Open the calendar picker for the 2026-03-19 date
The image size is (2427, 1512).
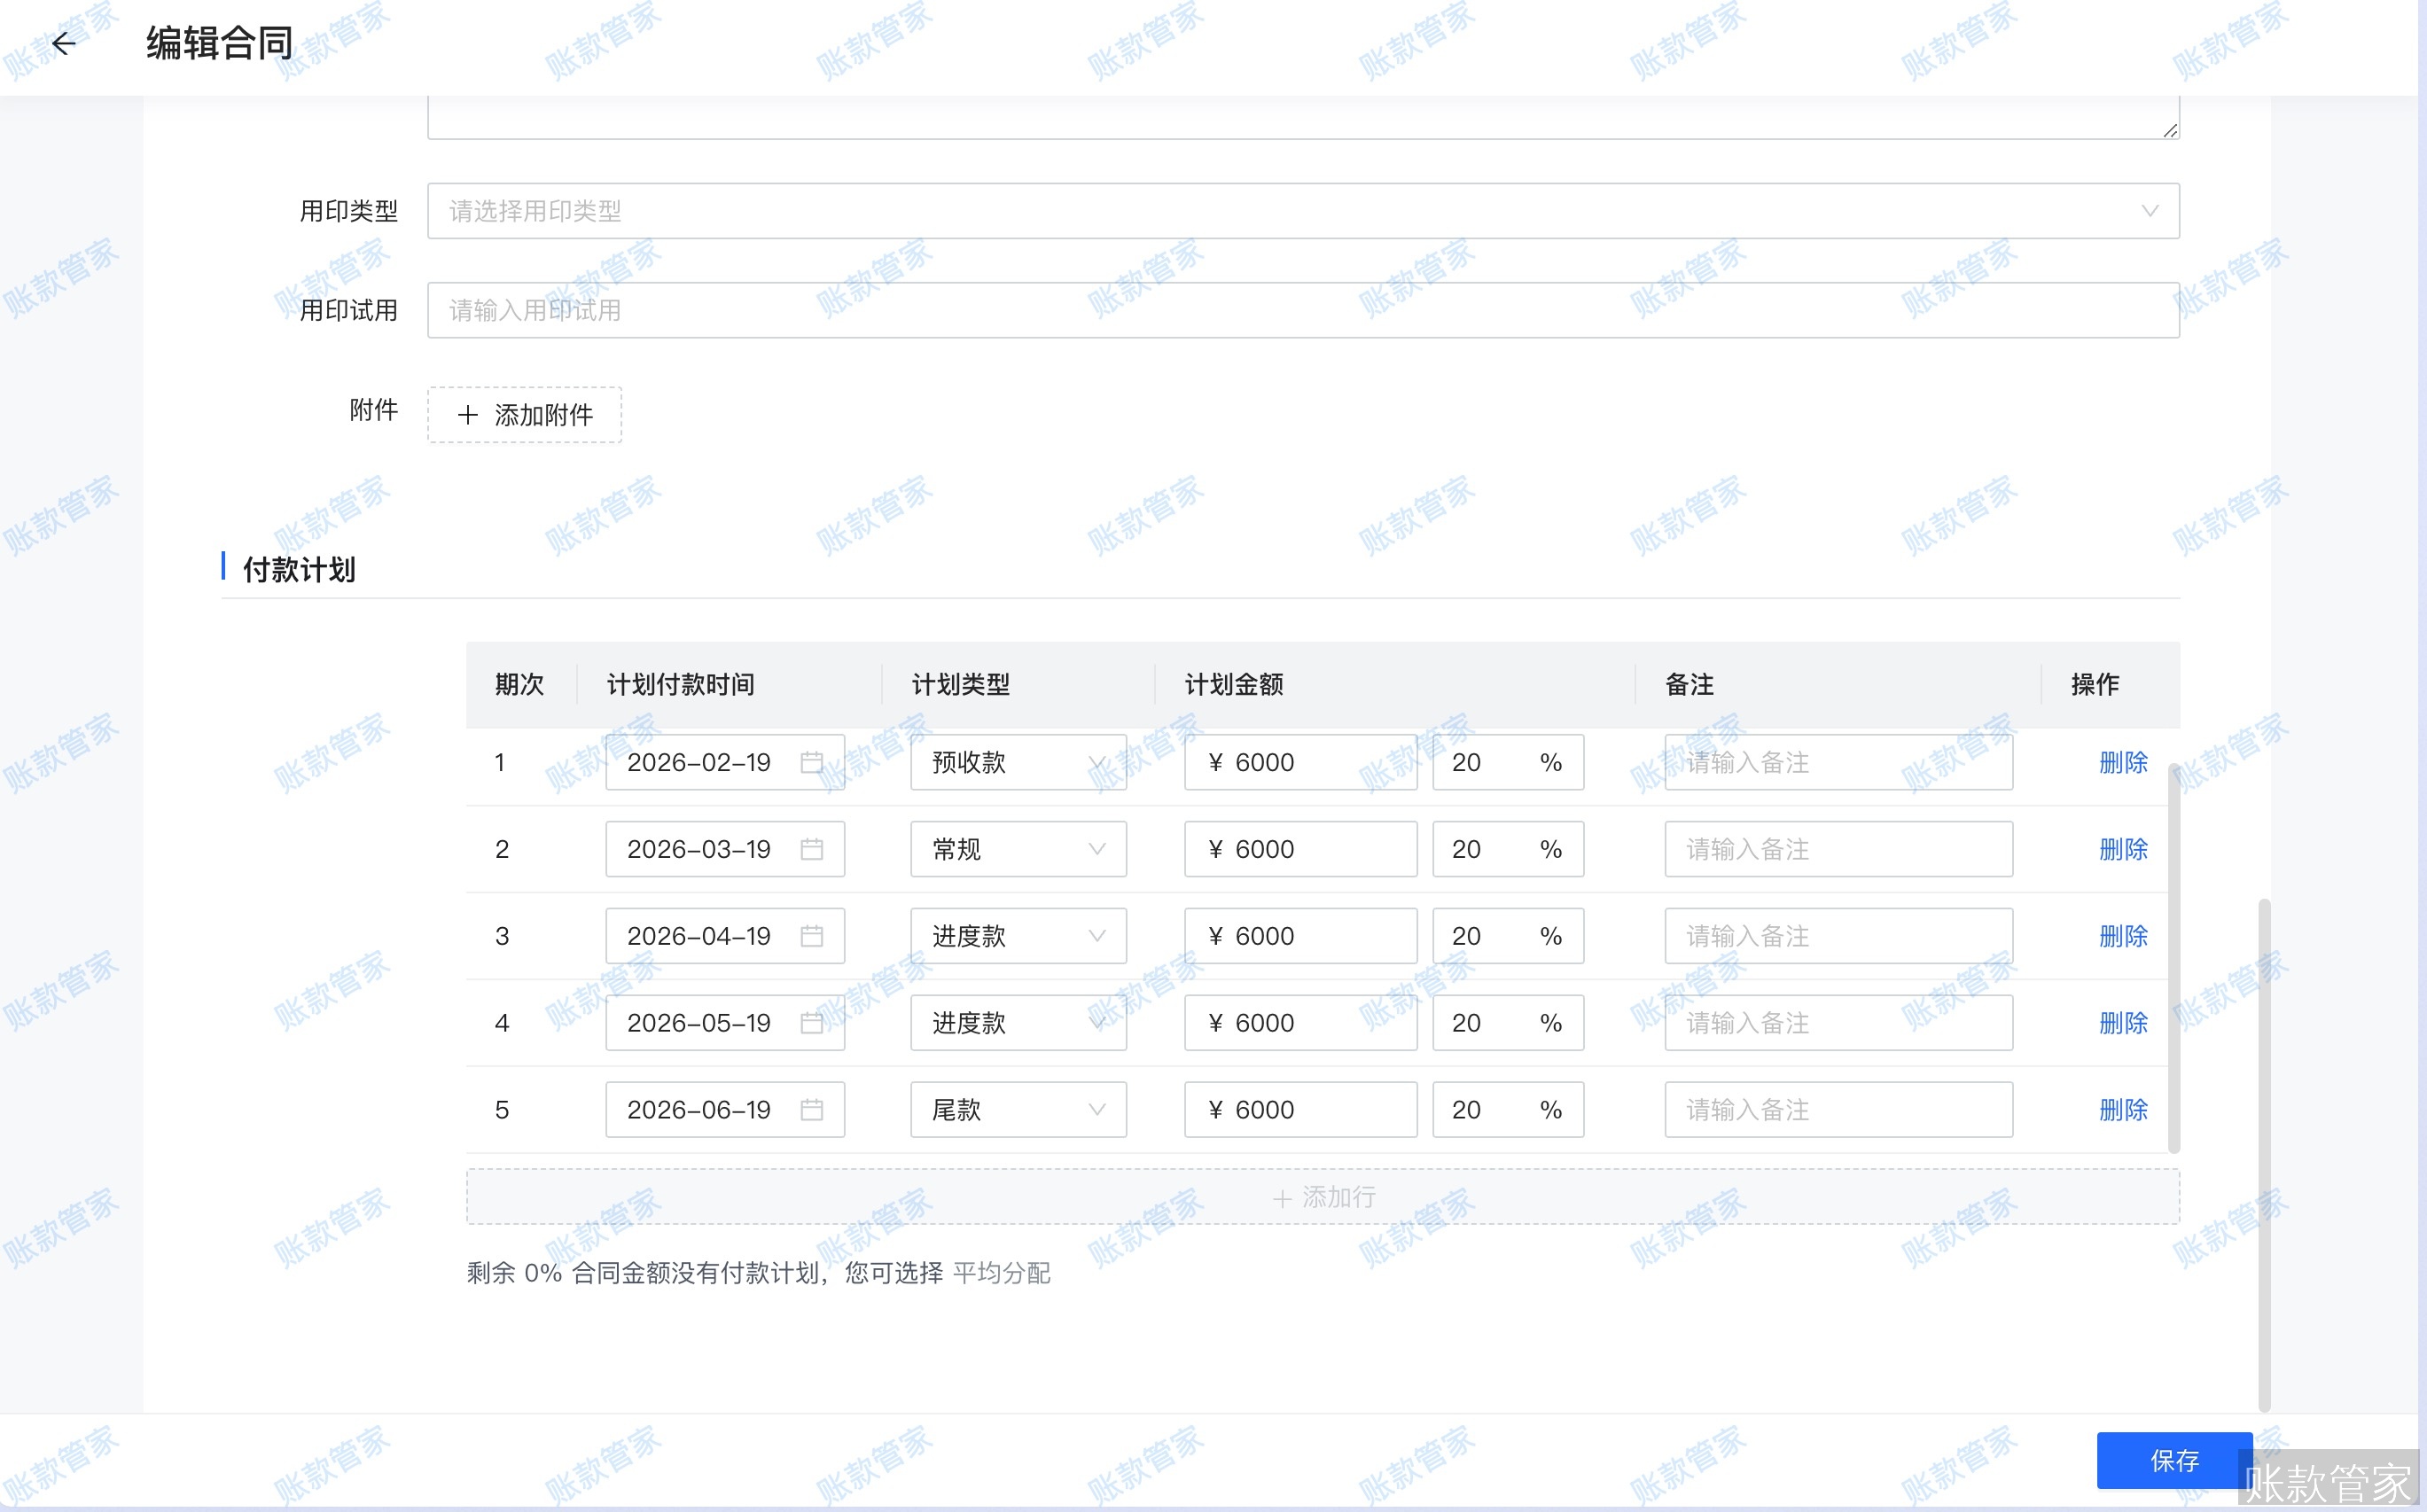click(812, 849)
